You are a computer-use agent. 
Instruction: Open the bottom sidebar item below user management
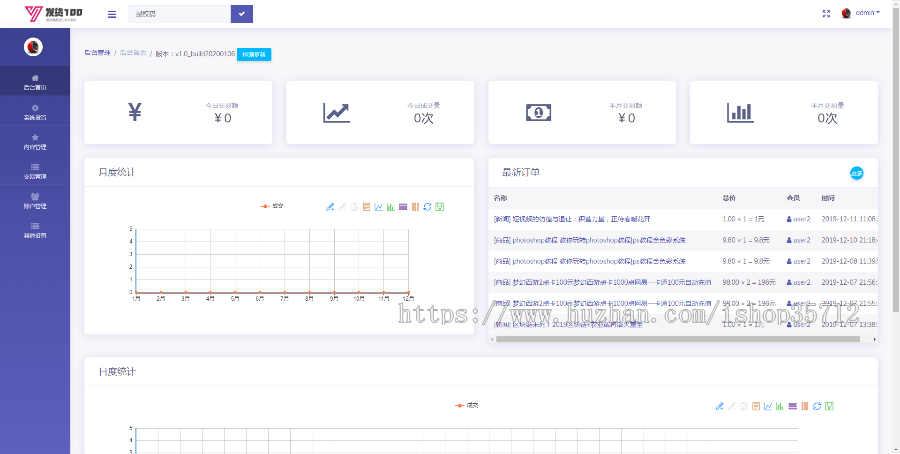pos(35,230)
